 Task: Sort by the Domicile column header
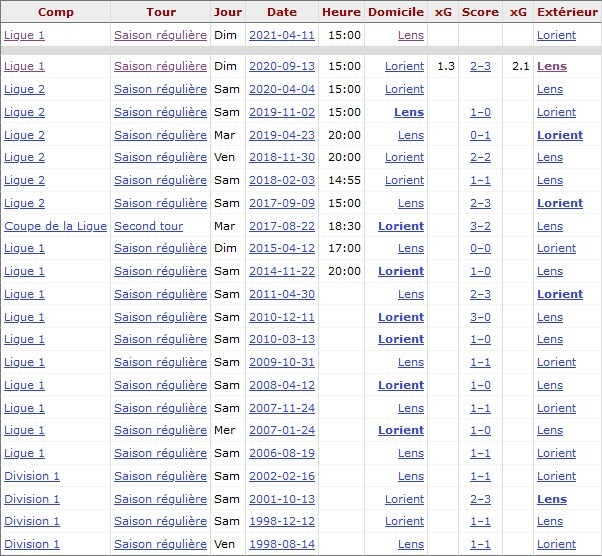pos(395,12)
